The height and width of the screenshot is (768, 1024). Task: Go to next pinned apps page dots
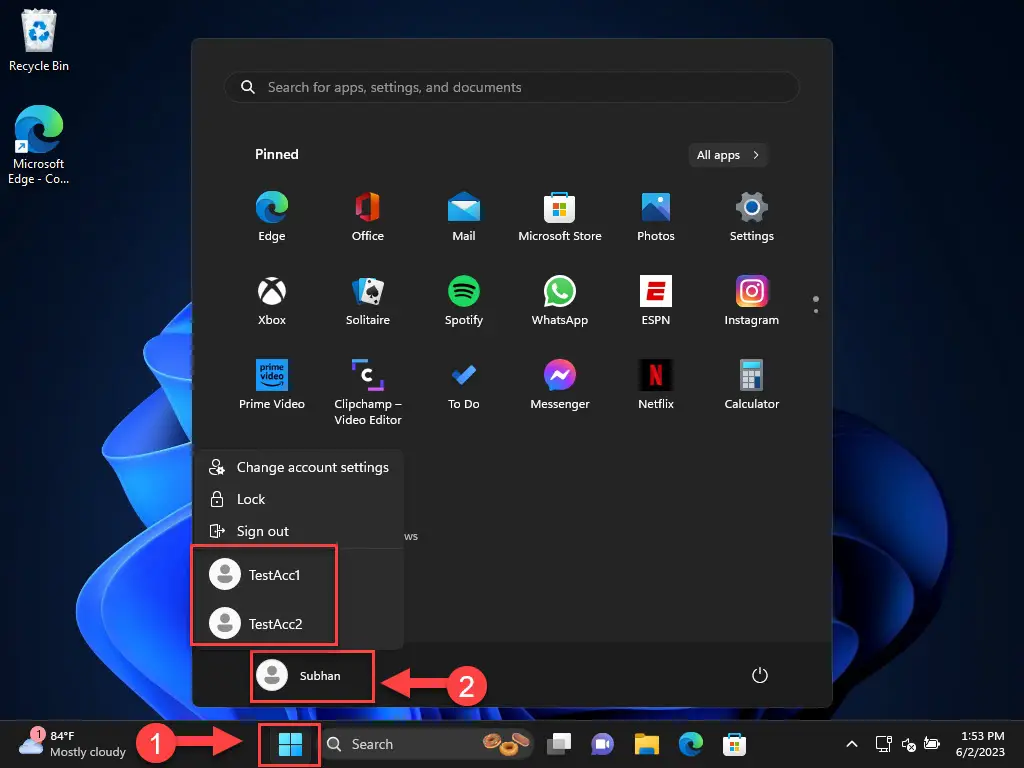[816, 304]
